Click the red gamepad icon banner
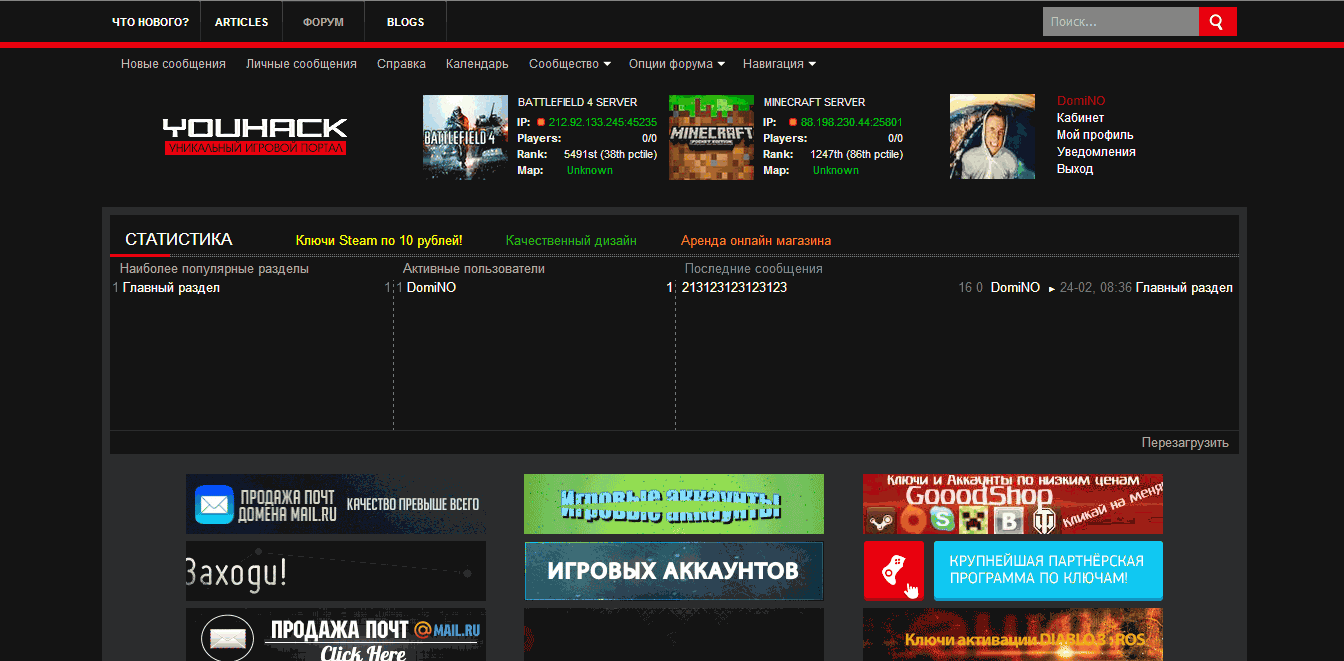 point(893,571)
